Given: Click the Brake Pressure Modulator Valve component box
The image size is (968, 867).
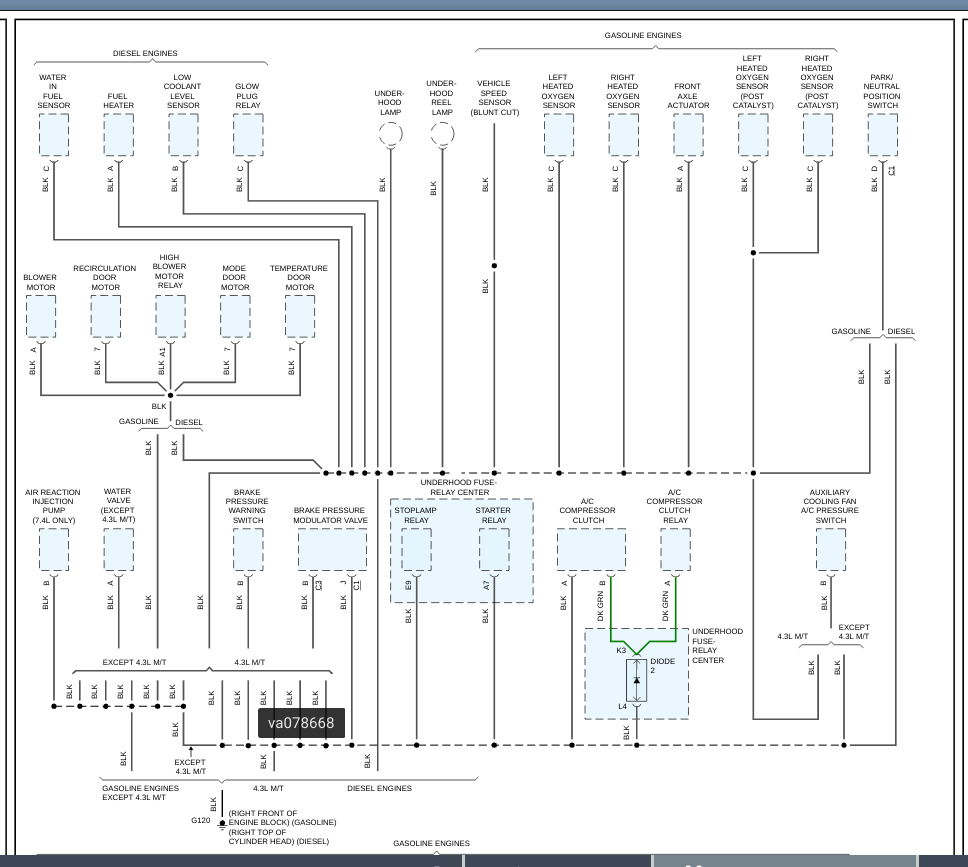Looking at the screenshot, I should click(x=332, y=549).
